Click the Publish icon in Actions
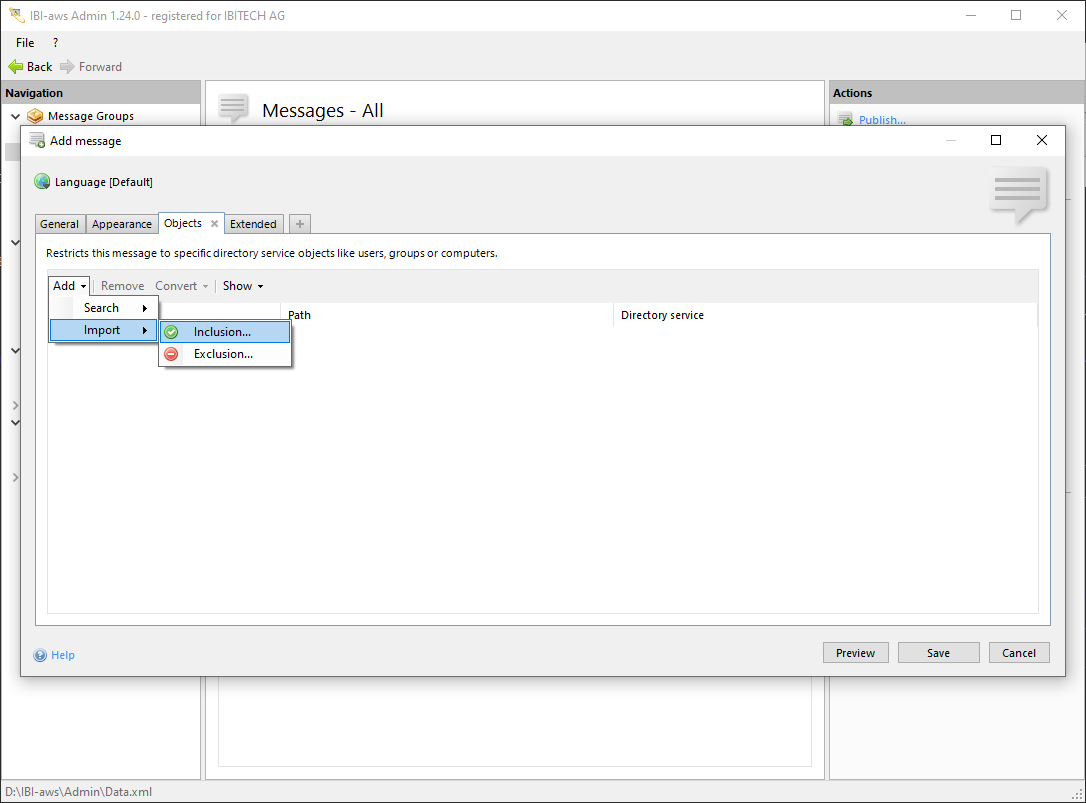This screenshot has width=1086, height=803. point(845,120)
